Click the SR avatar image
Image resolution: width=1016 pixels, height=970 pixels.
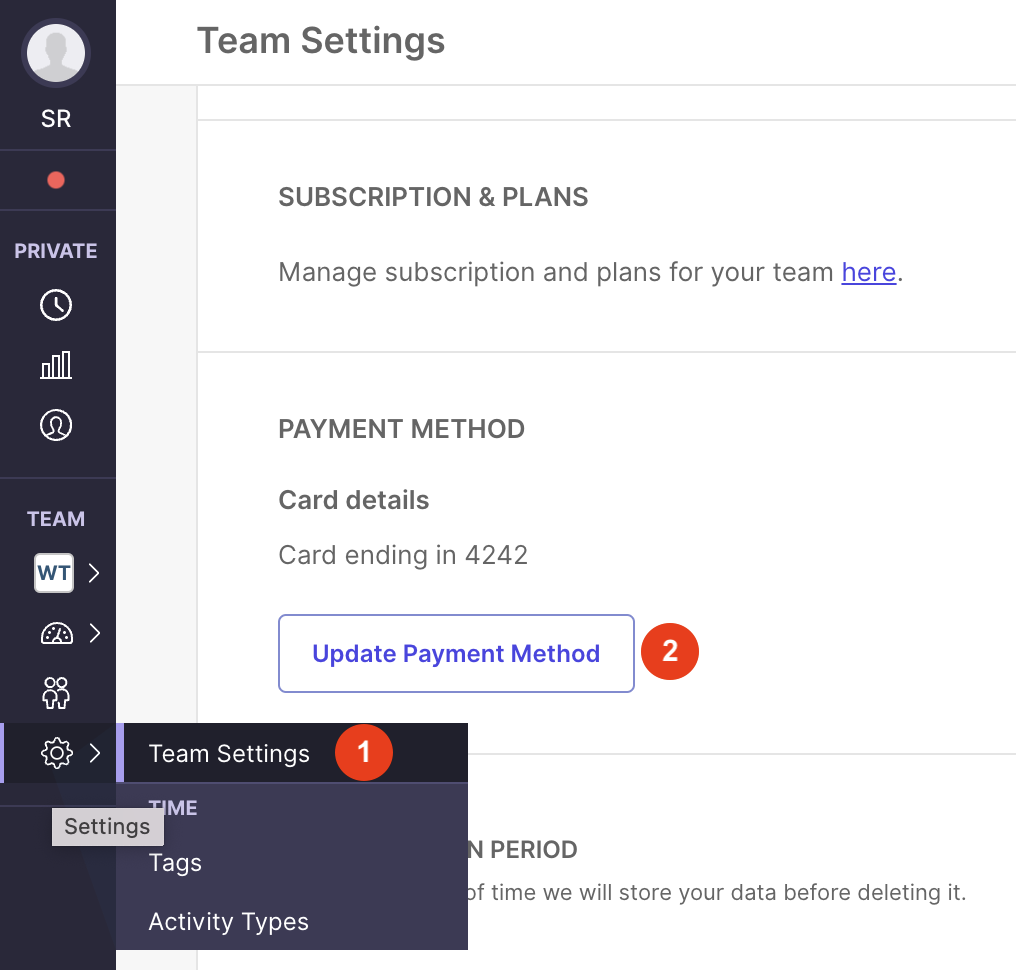tap(56, 53)
